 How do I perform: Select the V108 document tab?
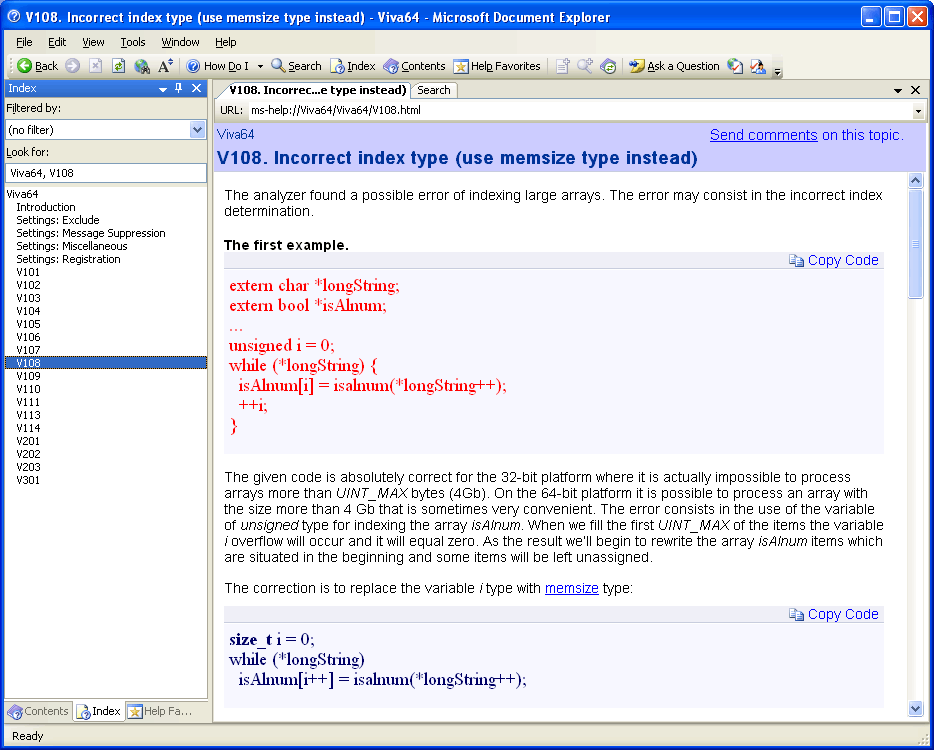click(x=317, y=90)
